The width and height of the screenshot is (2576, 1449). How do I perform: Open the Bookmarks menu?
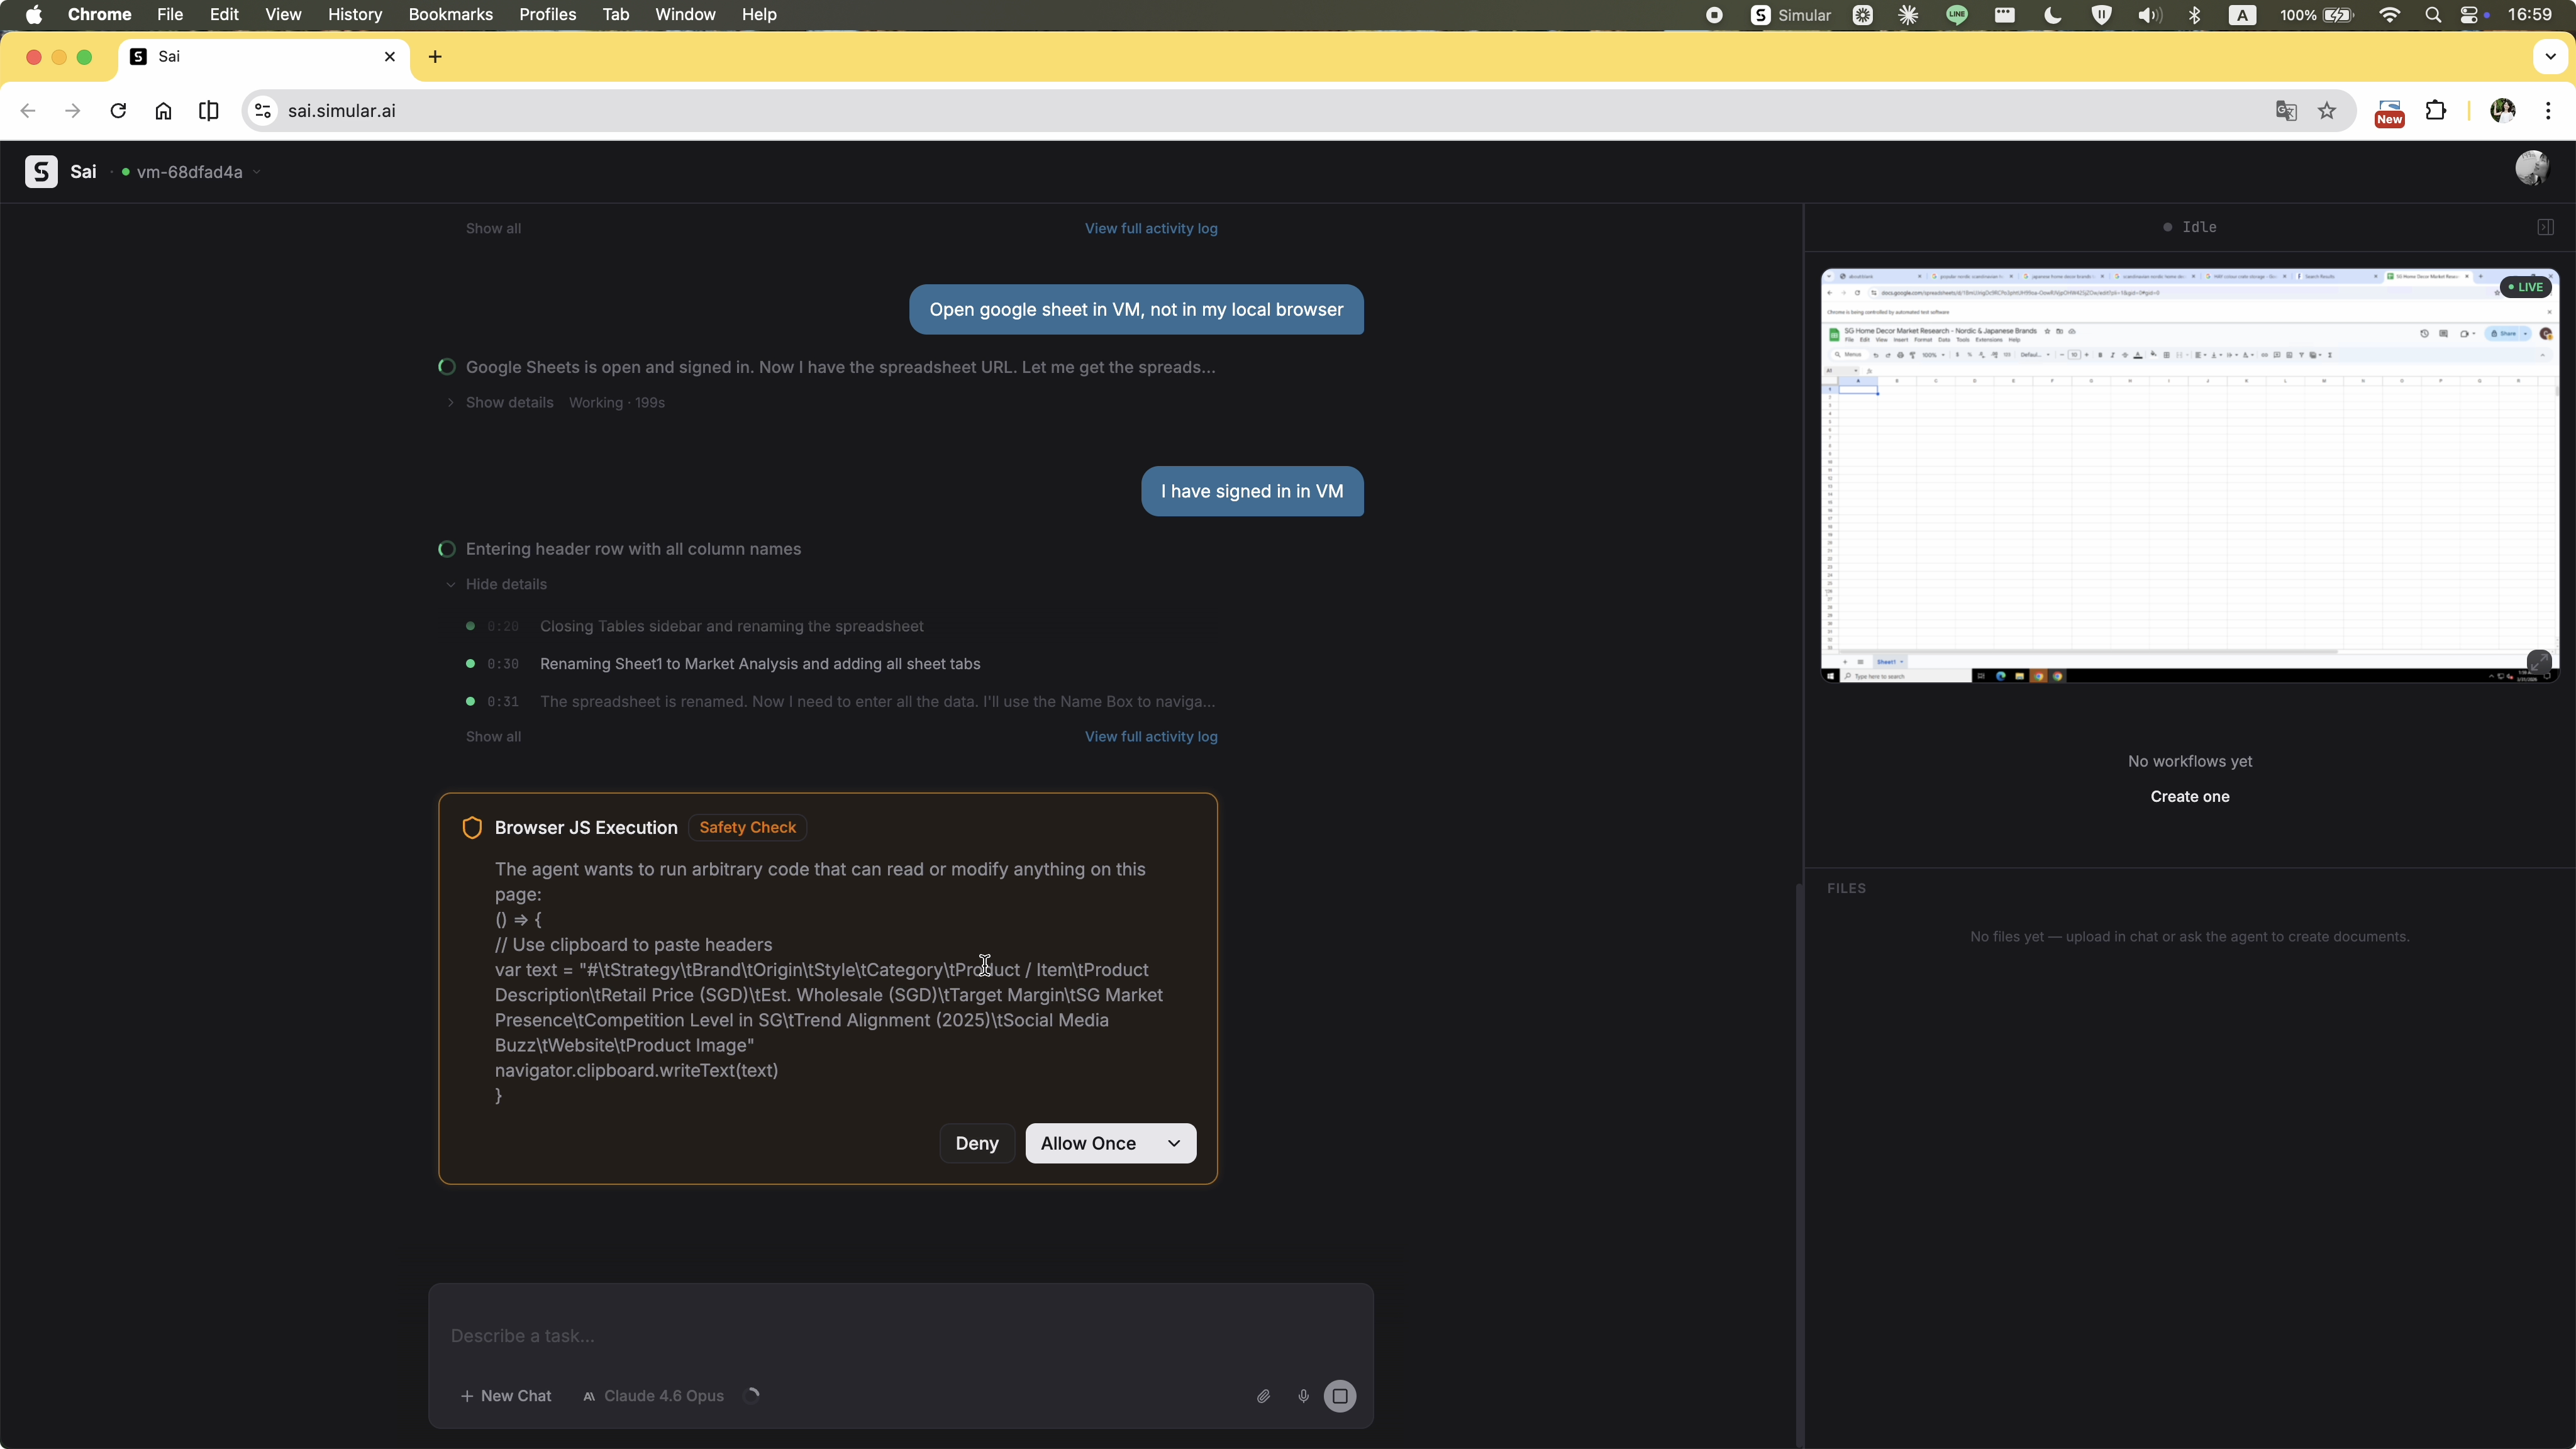tap(450, 14)
